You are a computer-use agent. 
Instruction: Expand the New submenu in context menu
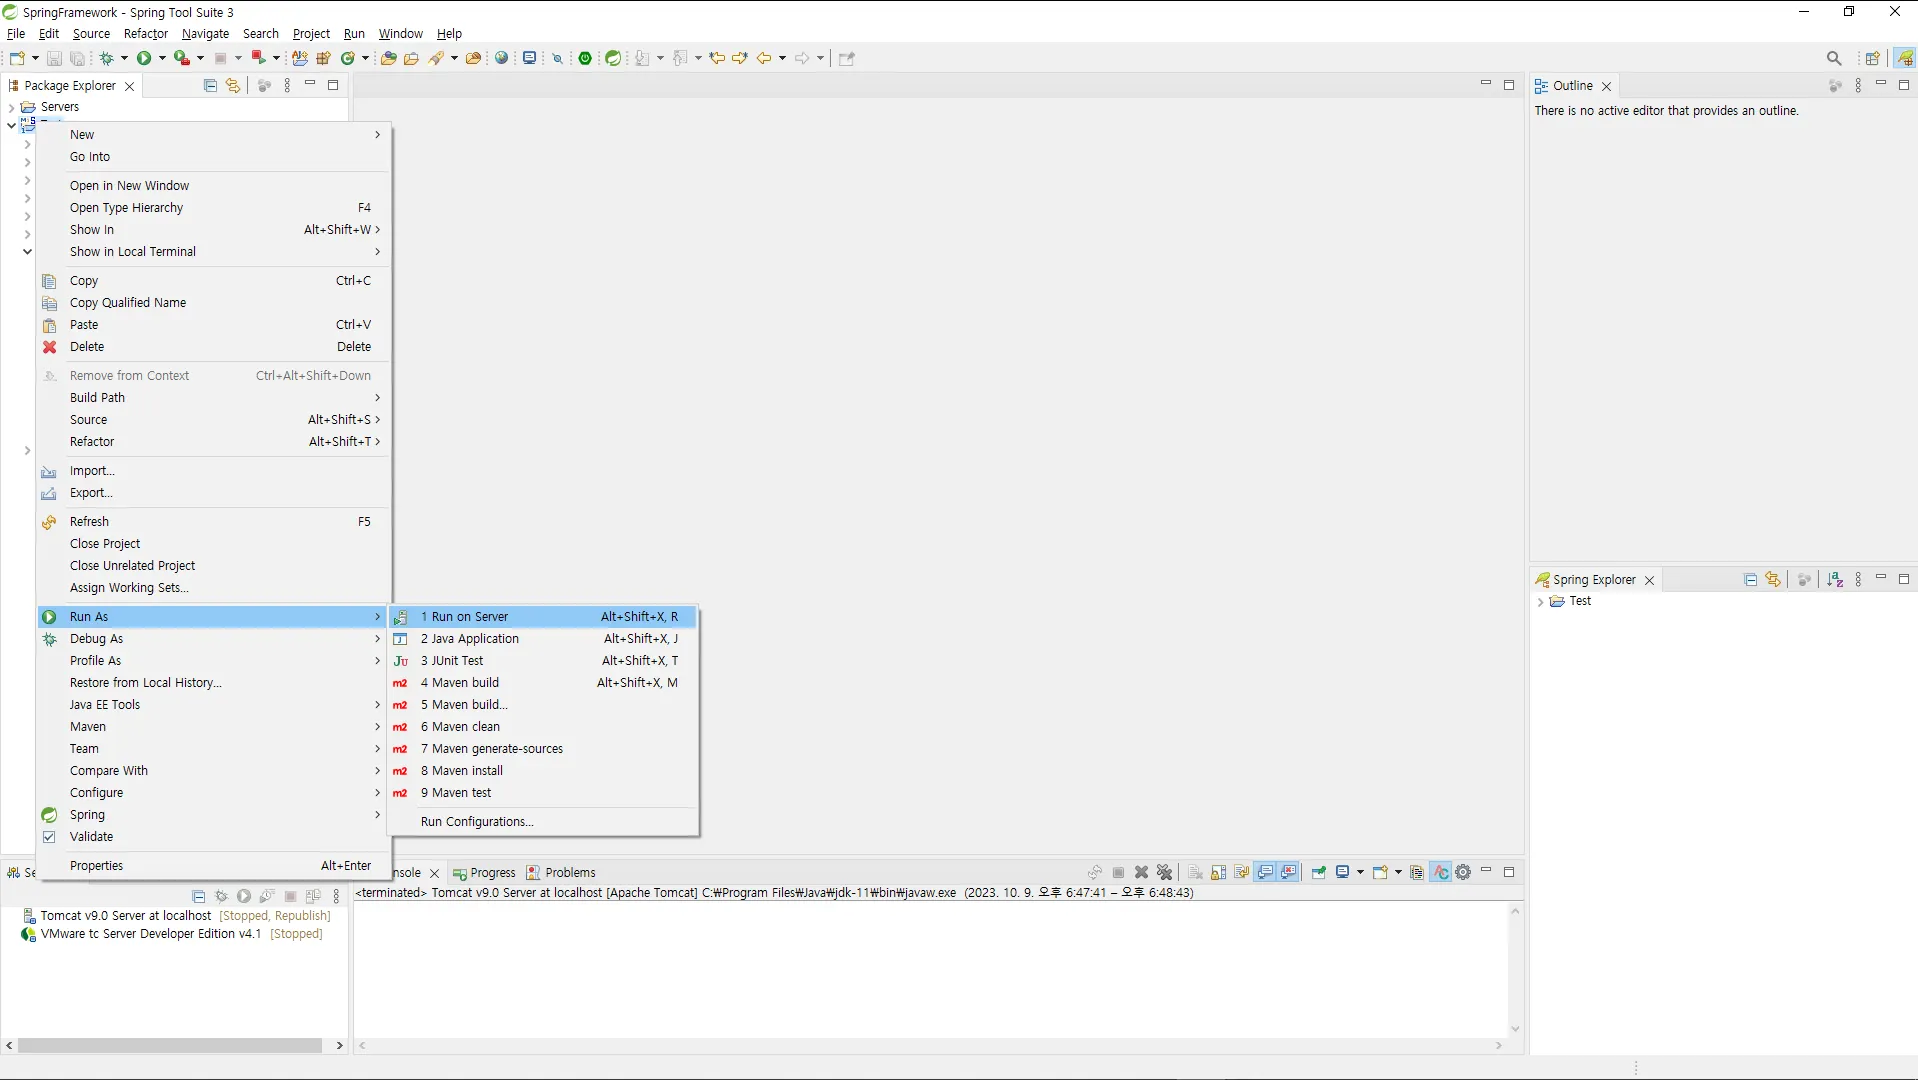pos(214,135)
